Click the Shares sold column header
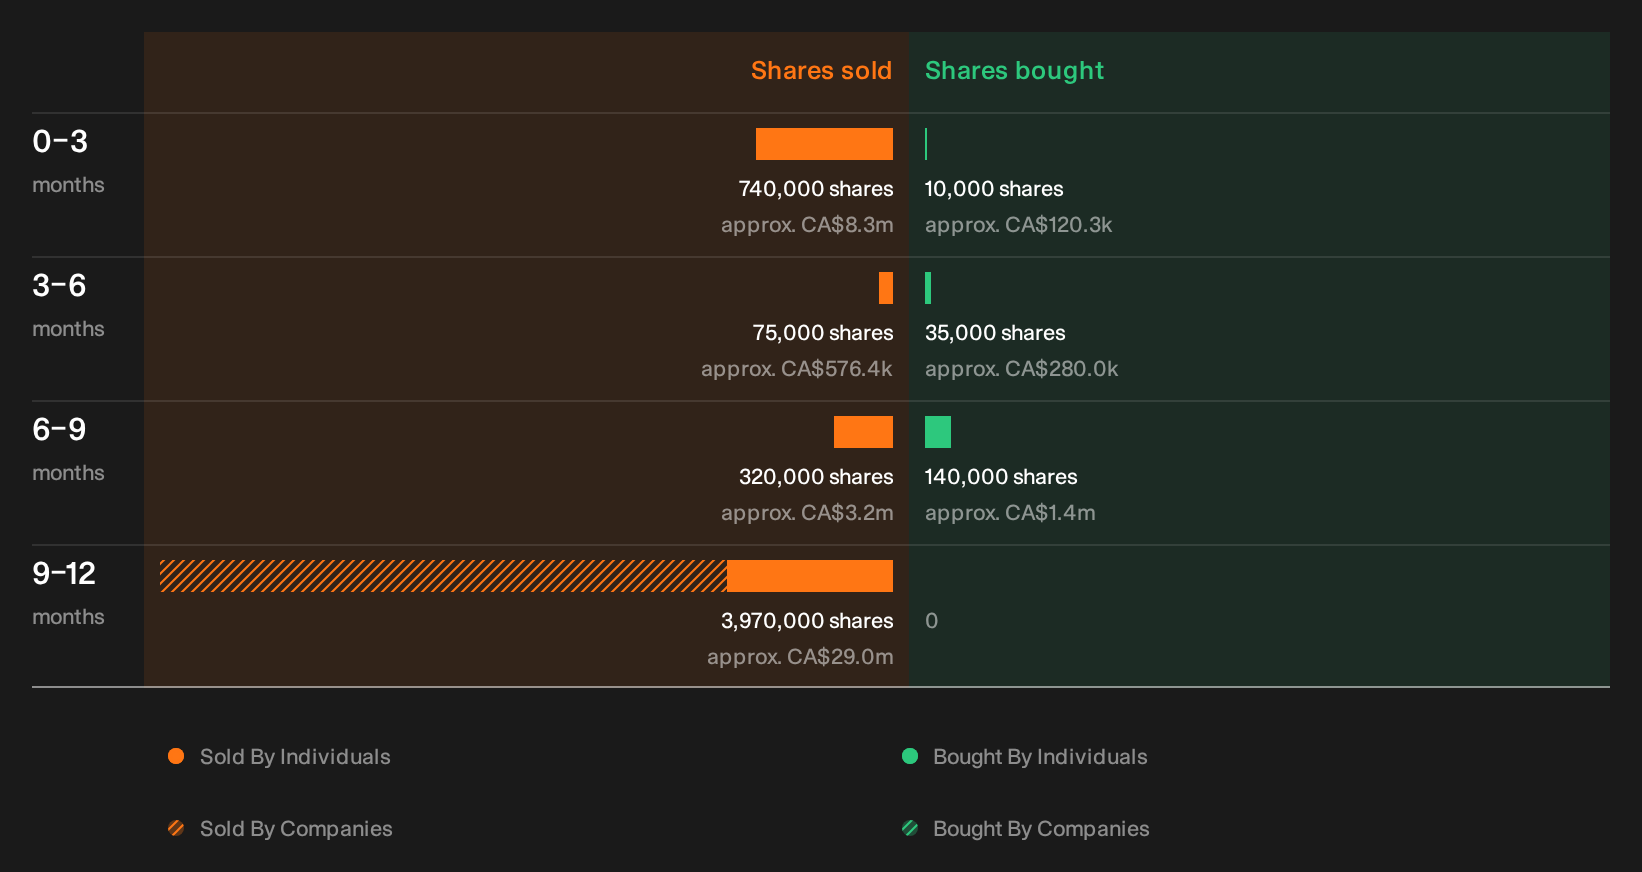1642x872 pixels. (821, 71)
